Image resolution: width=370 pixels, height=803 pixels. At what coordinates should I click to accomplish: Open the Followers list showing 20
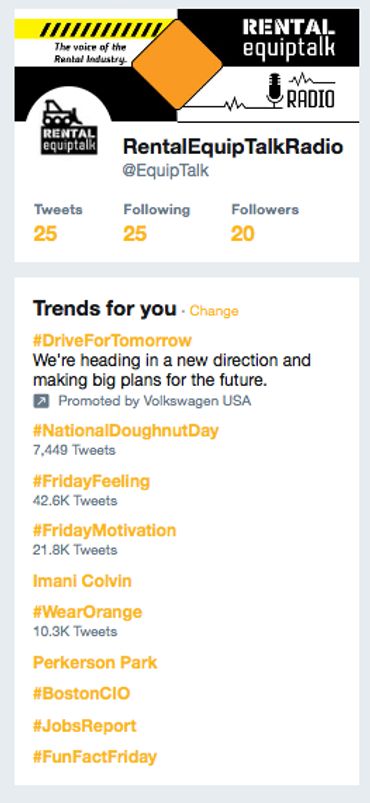click(x=264, y=224)
